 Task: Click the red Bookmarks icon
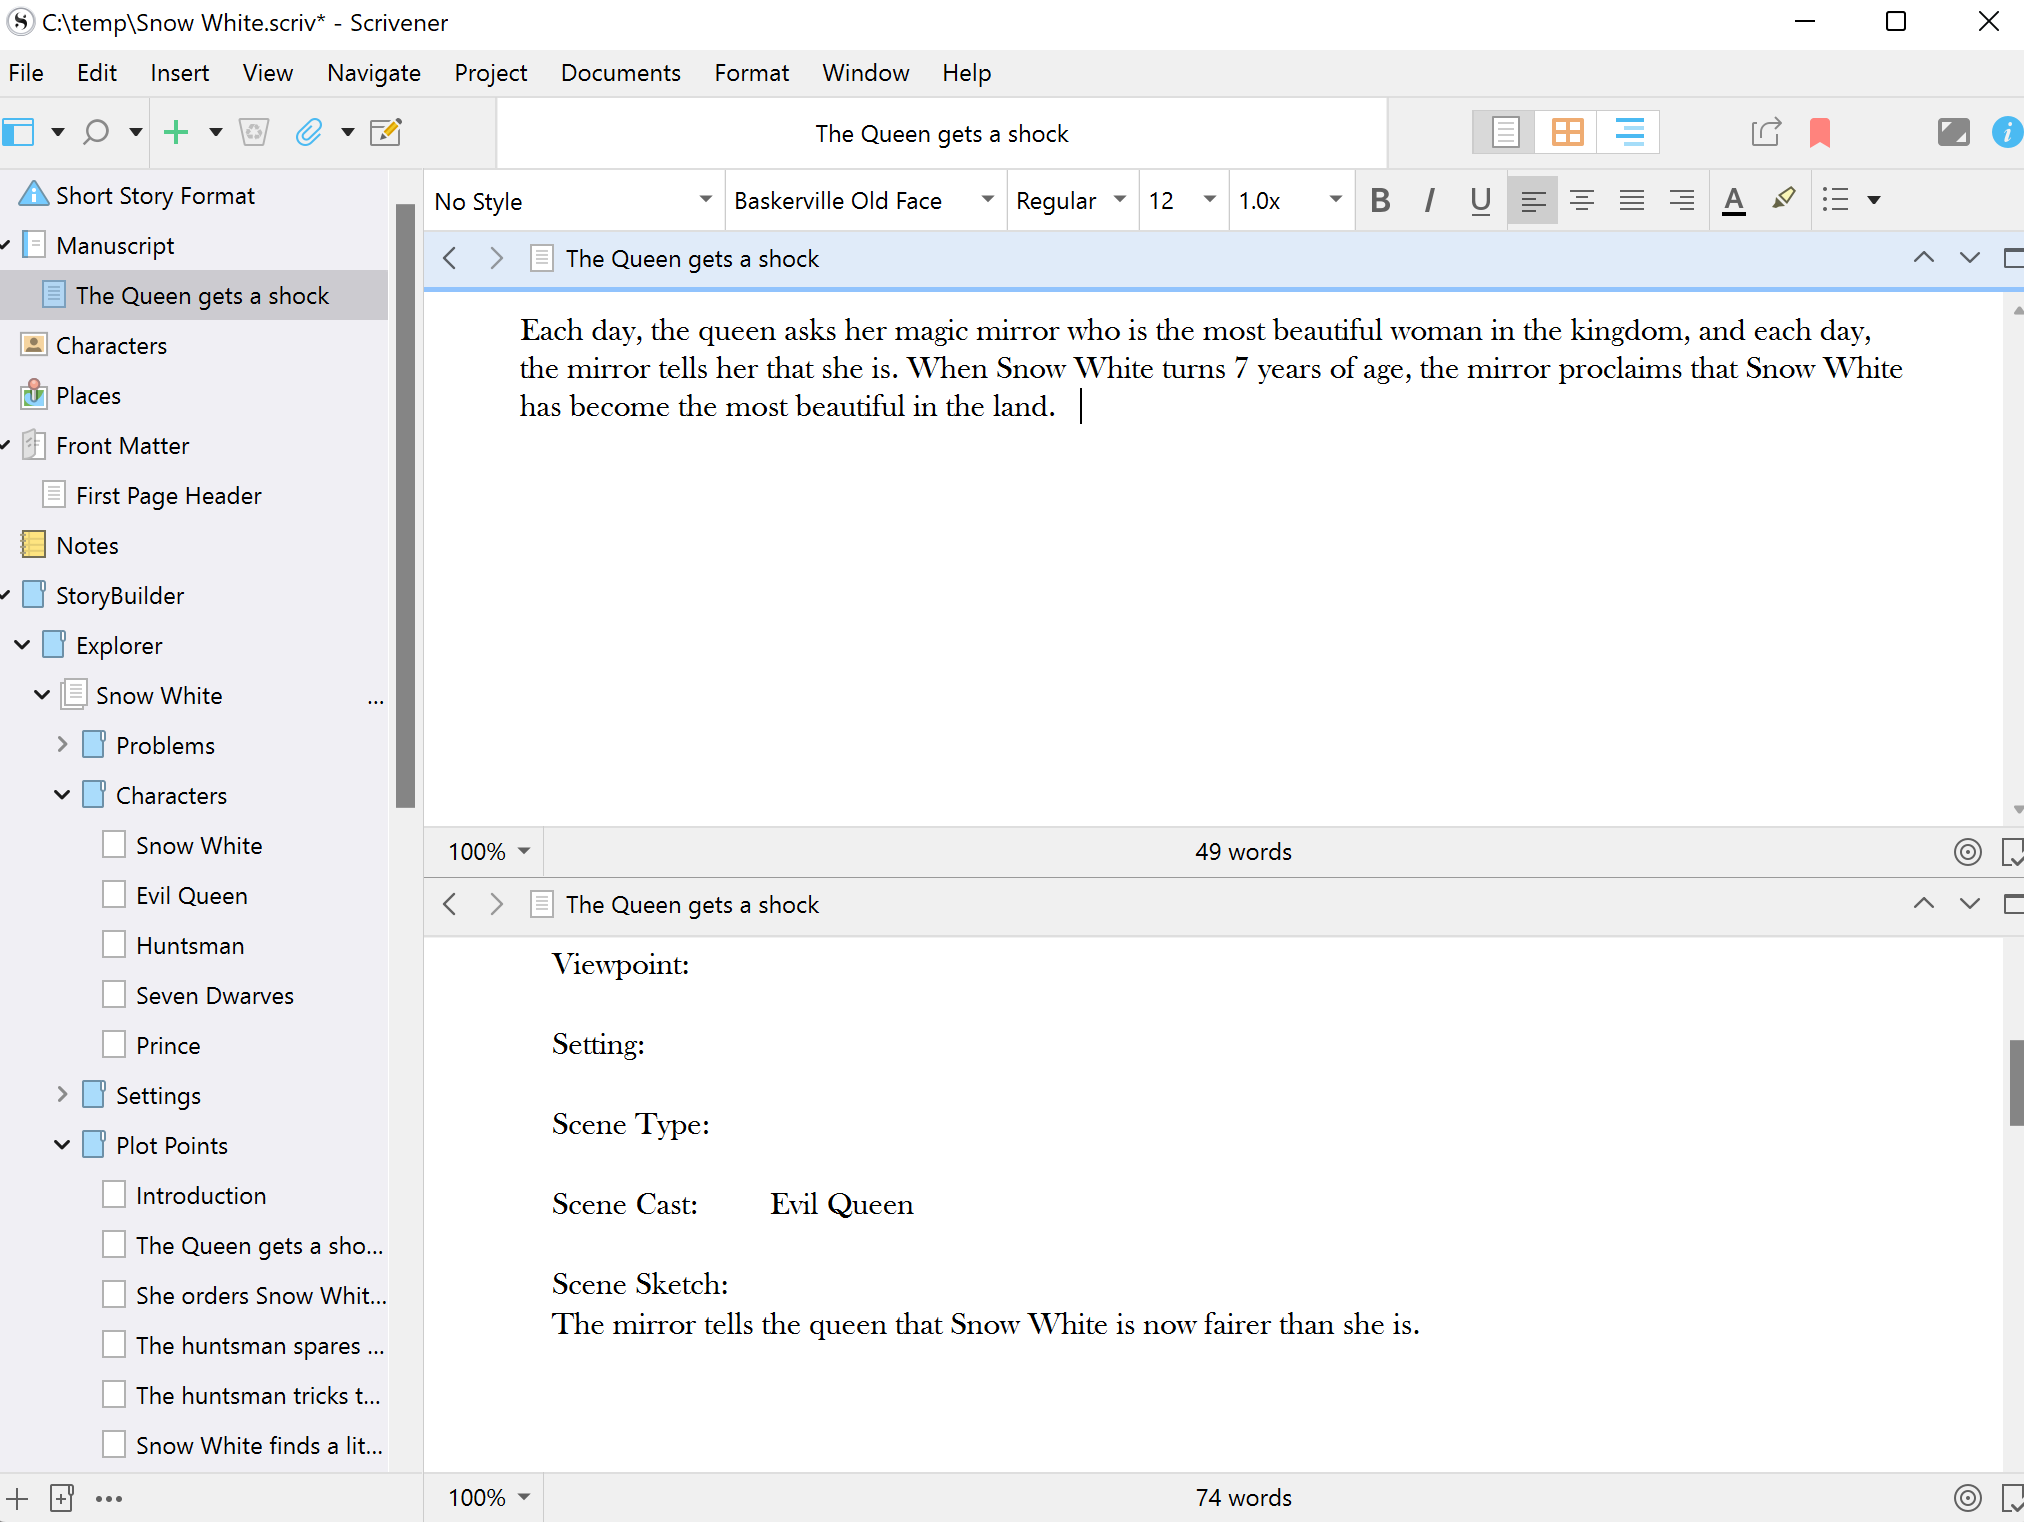(1819, 132)
